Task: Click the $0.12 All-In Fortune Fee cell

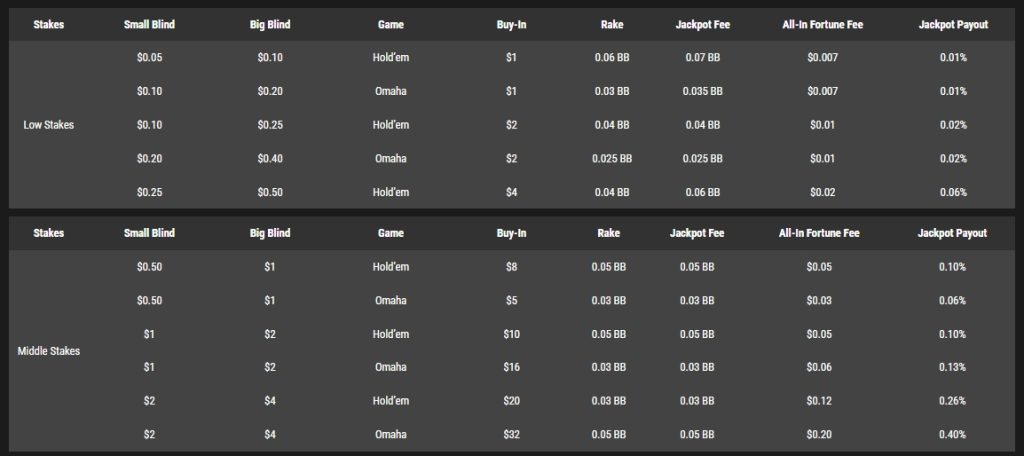Action: 821,401
